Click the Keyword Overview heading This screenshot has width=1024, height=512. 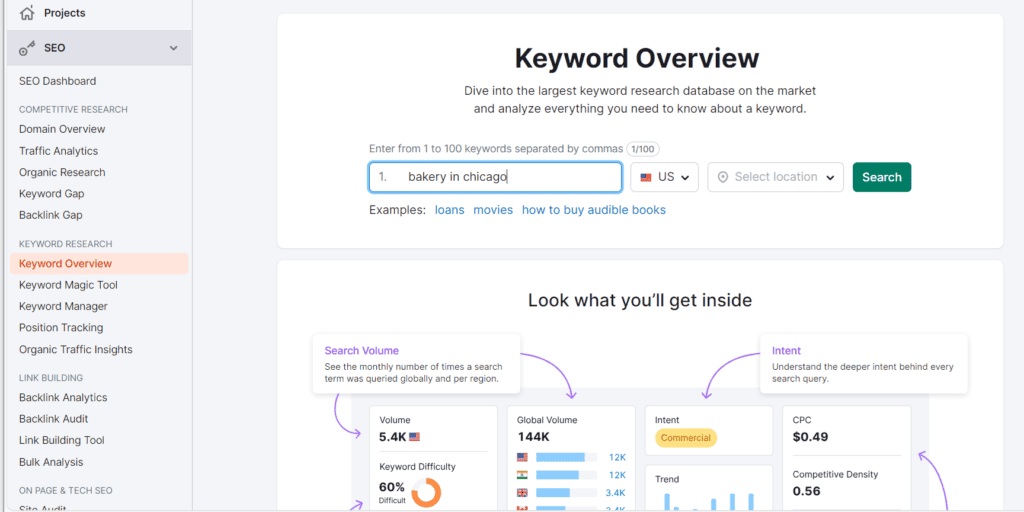pyautogui.click(x=637, y=58)
